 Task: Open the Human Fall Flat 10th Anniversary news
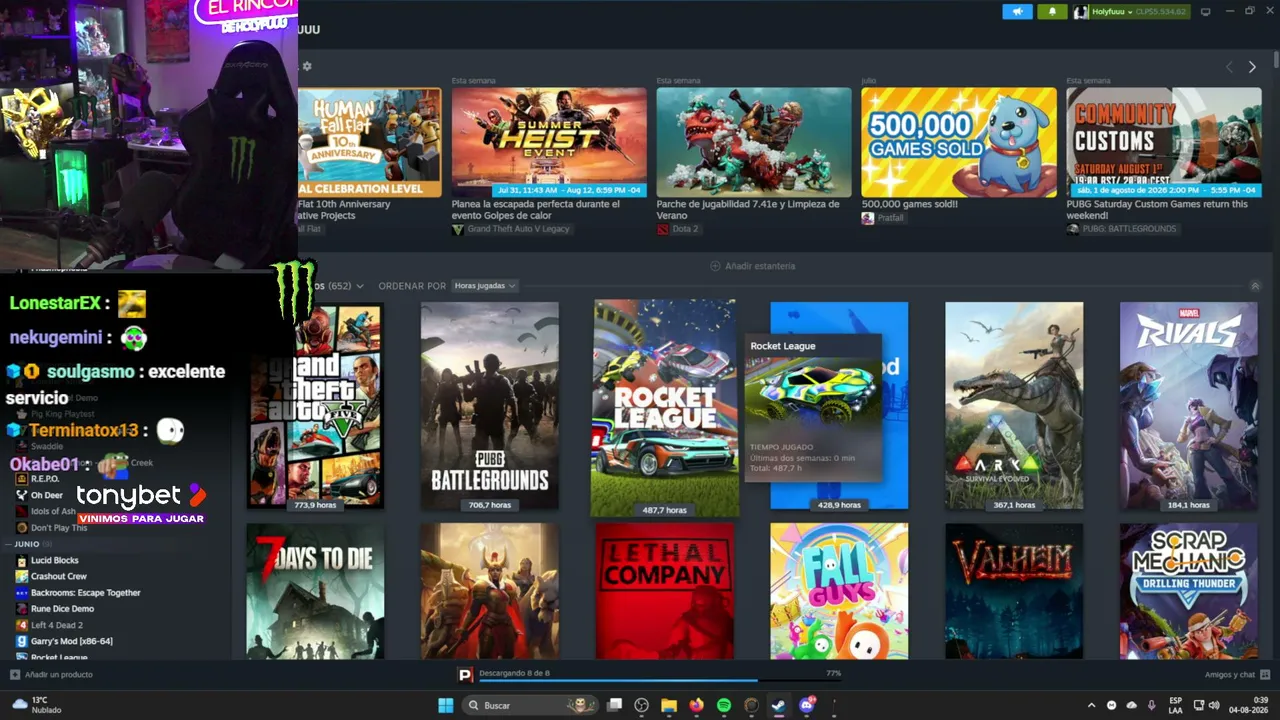pos(369,142)
